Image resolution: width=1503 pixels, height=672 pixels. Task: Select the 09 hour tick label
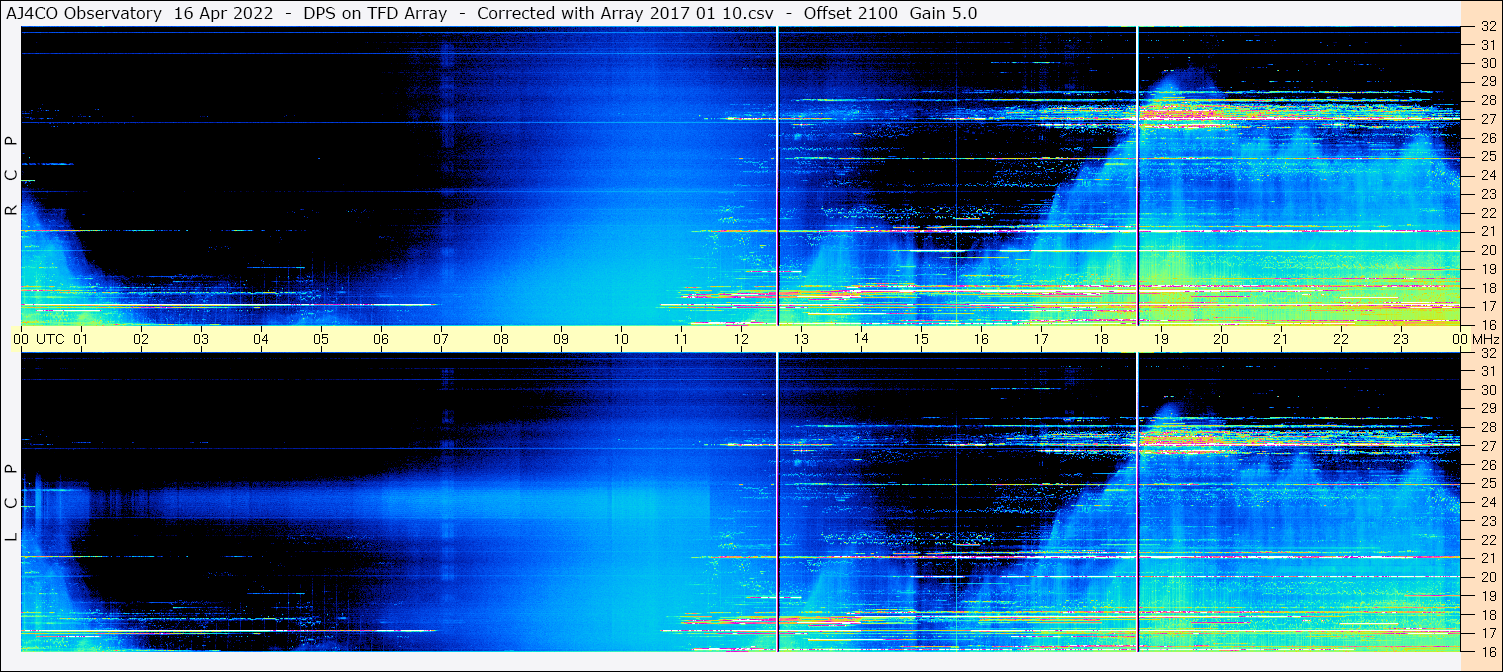[561, 339]
